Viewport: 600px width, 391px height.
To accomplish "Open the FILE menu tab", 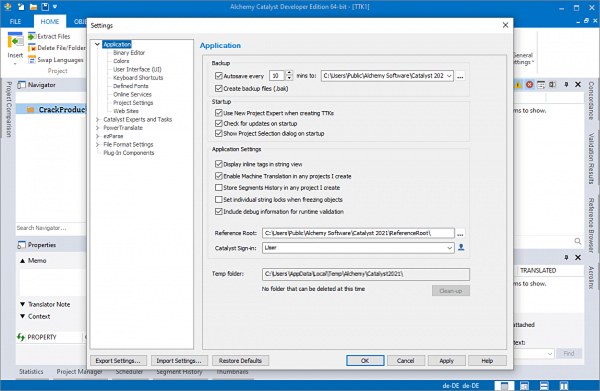I will click(15, 21).
